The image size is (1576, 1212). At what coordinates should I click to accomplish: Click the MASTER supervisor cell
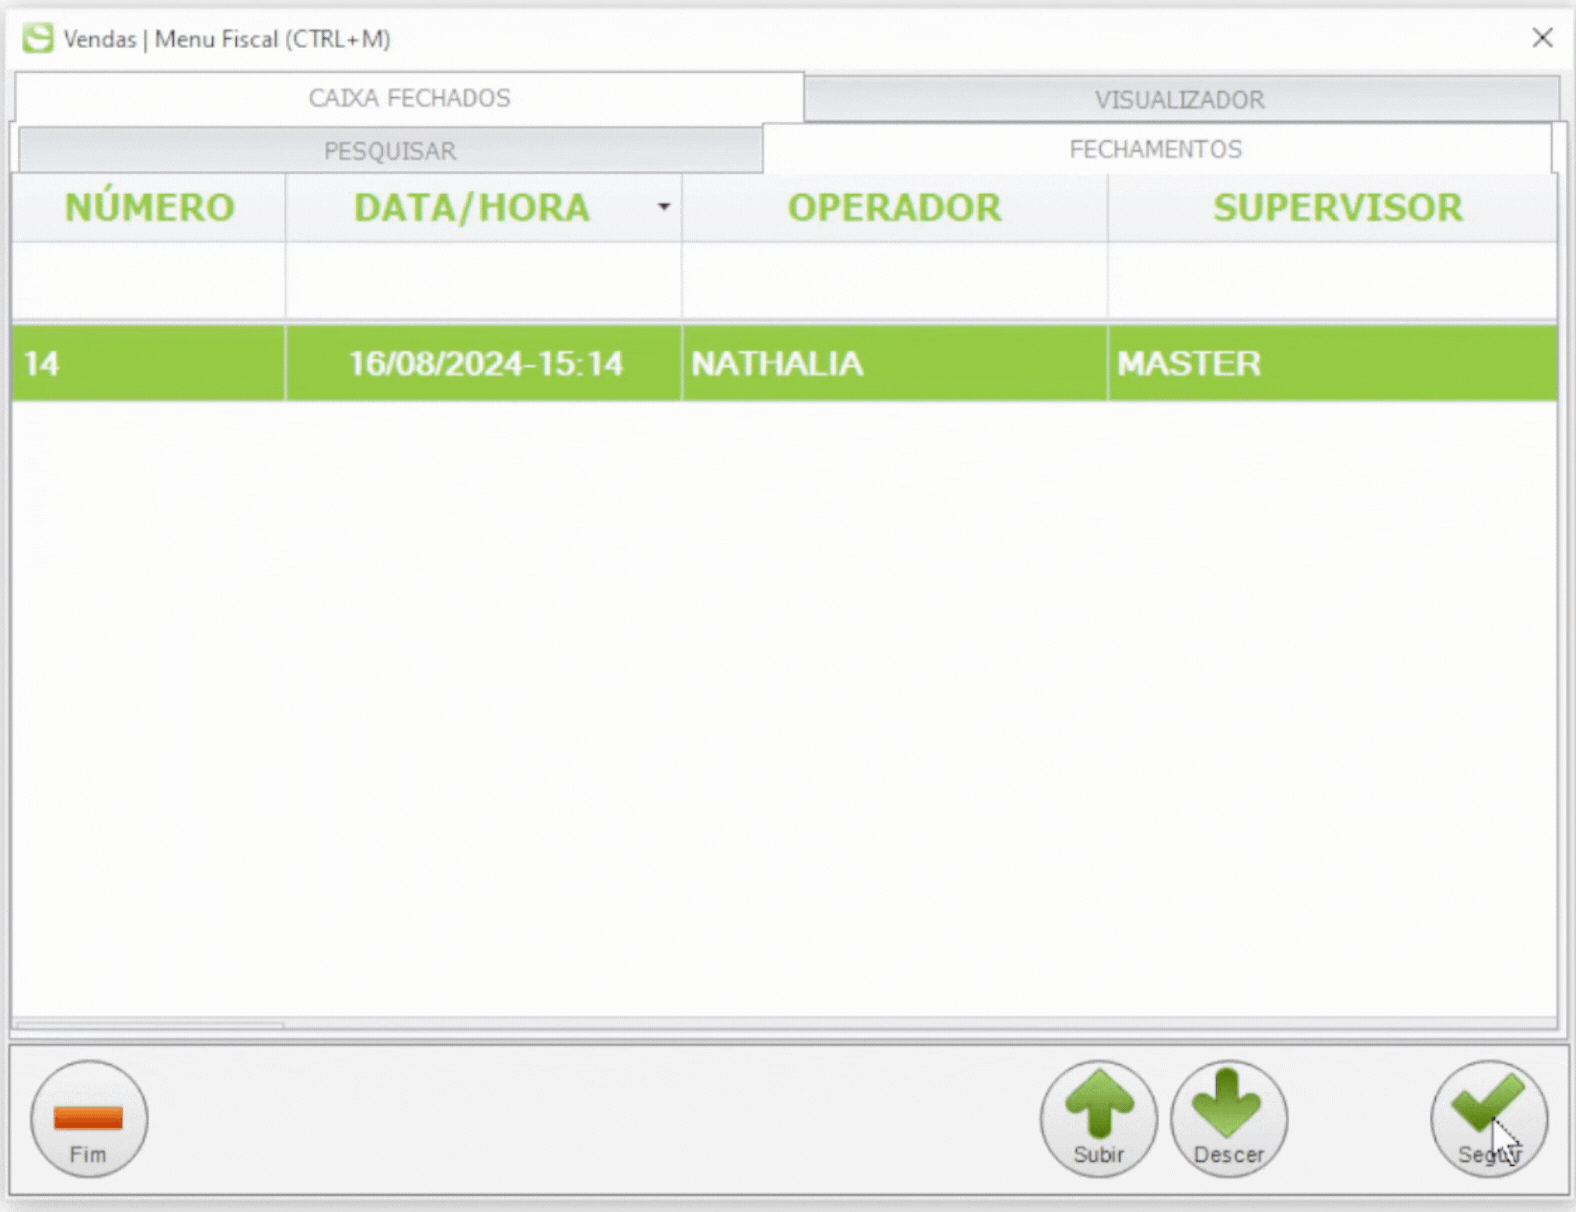point(1332,363)
